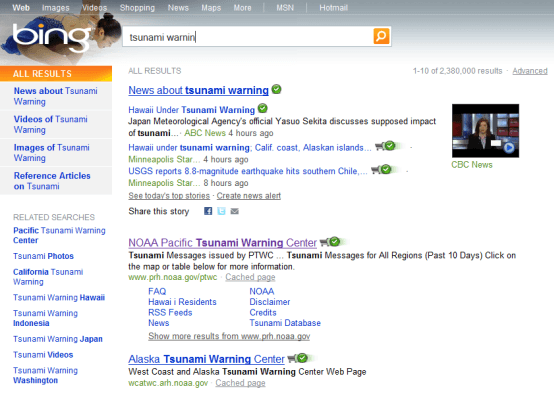Open the NOAA deep link
Viewport: 554px width, 395px height.
point(262,291)
